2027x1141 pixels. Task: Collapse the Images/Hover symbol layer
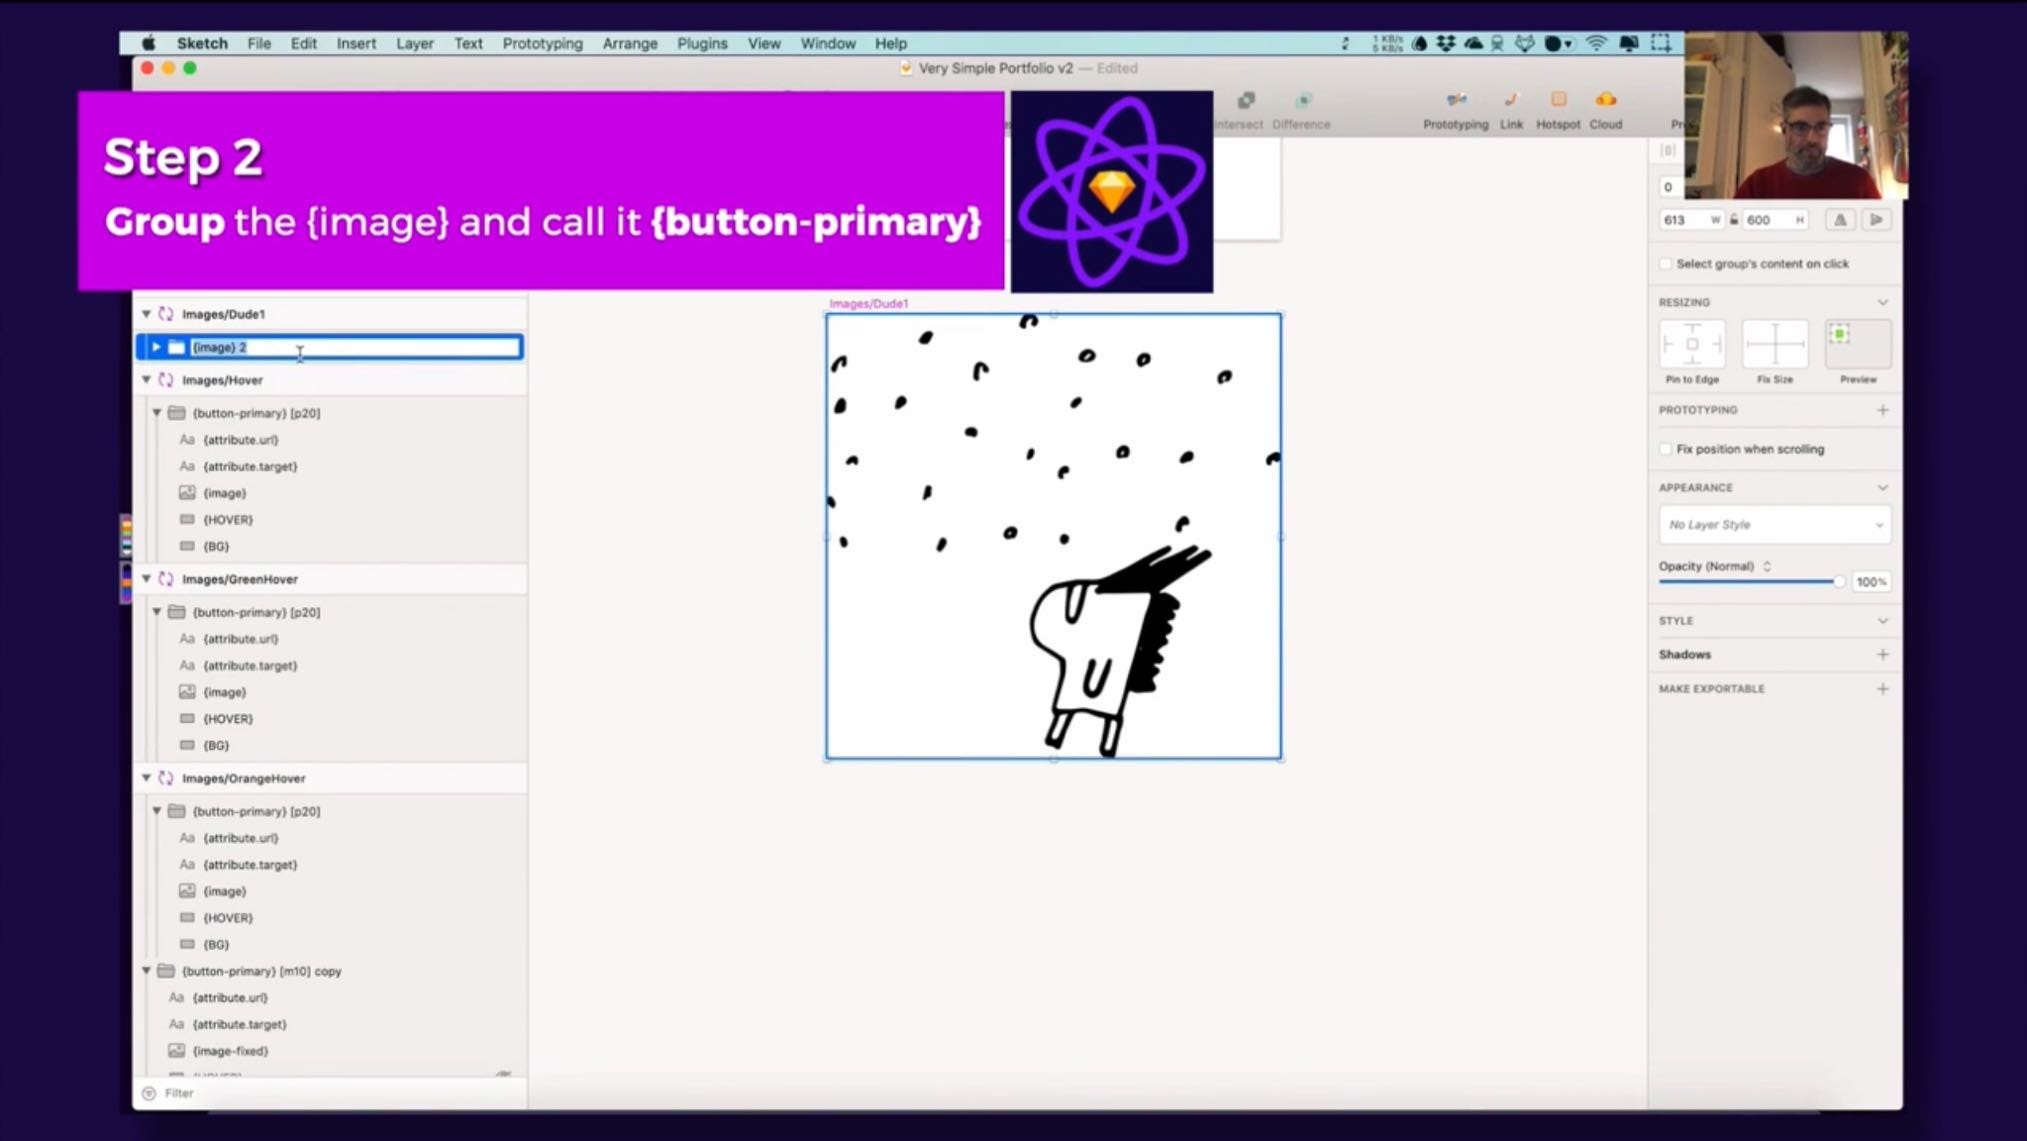(x=147, y=380)
